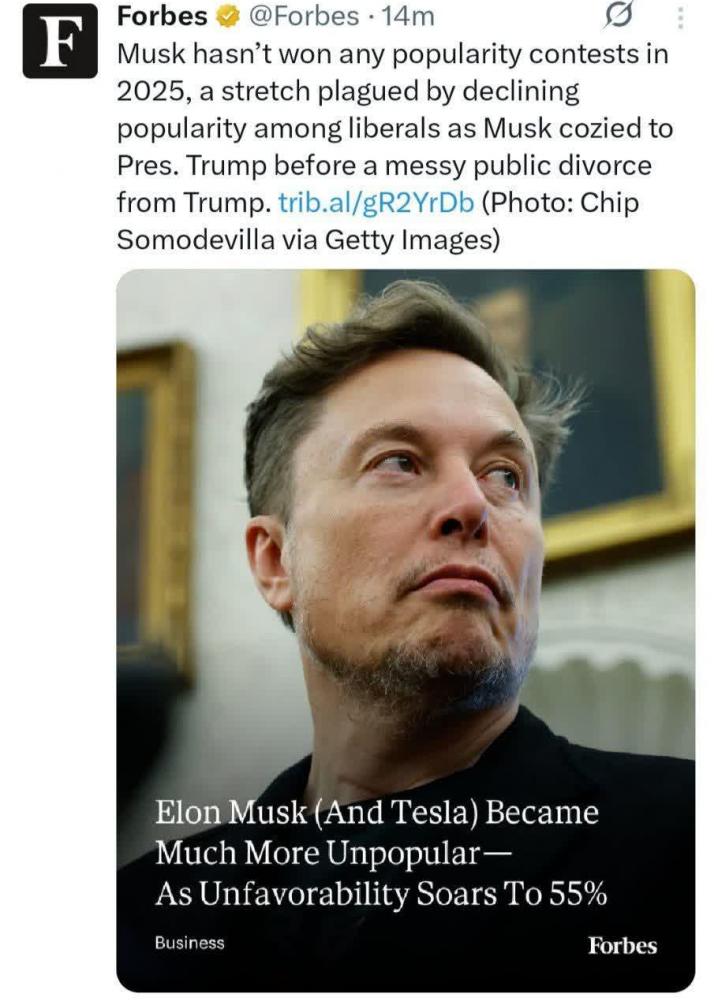Click the Forbes wordmark on article card
The width and height of the screenshot is (718, 1000).
pyautogui.click(x=622, y=945)
